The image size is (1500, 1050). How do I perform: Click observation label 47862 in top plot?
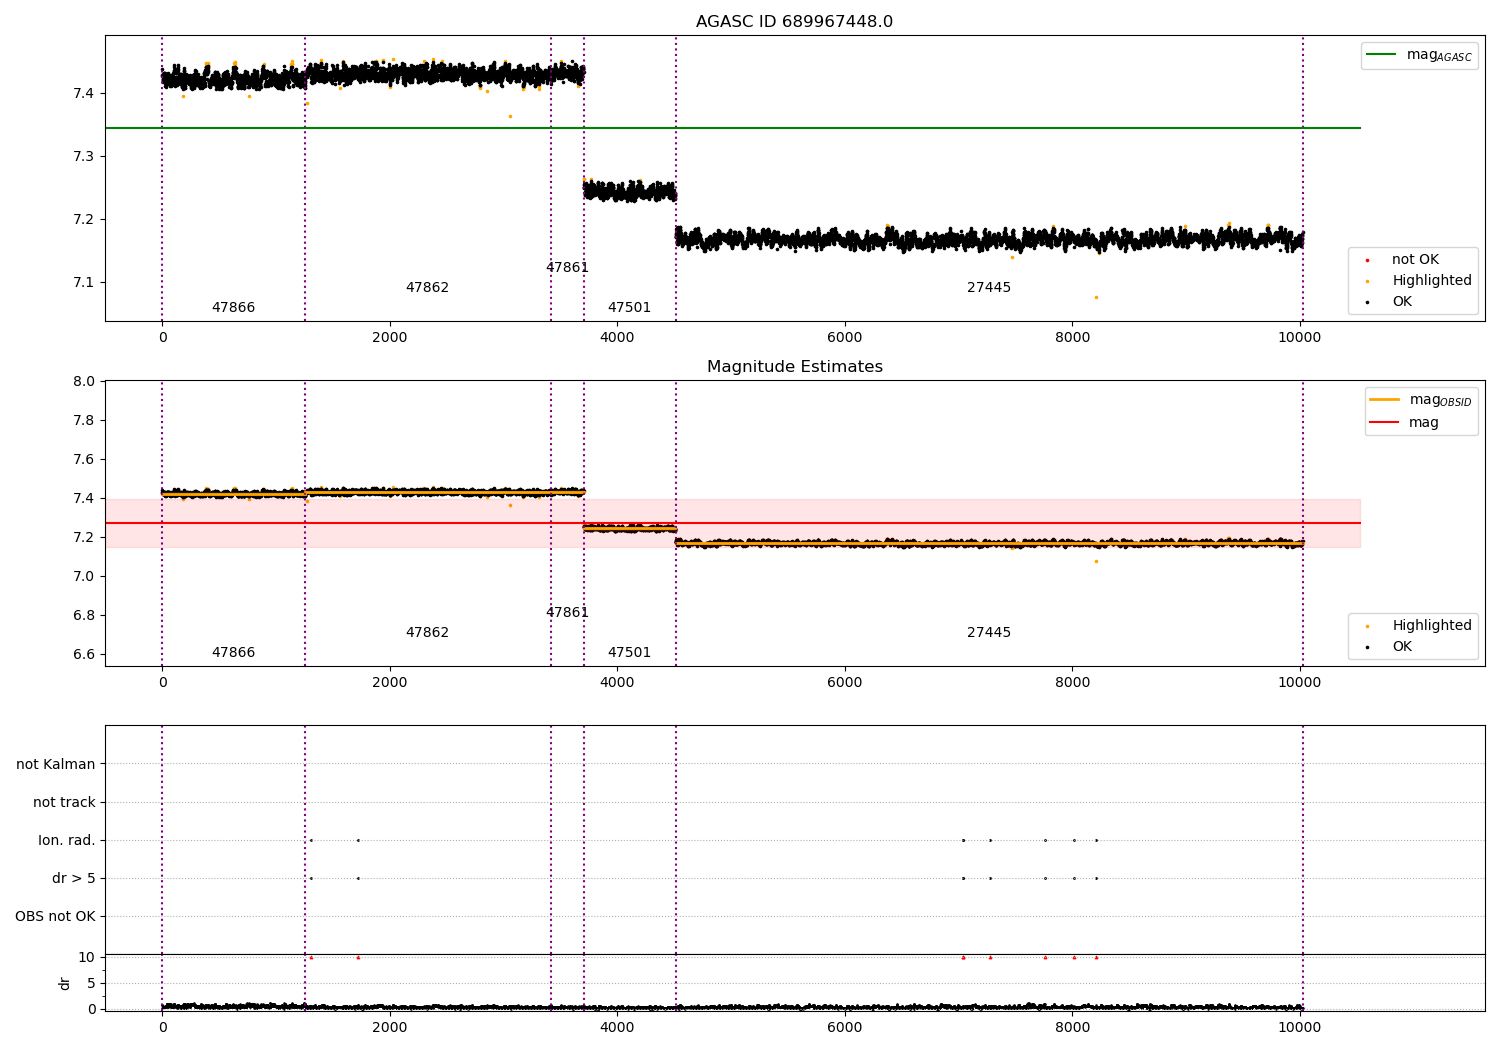coord(427,288)
